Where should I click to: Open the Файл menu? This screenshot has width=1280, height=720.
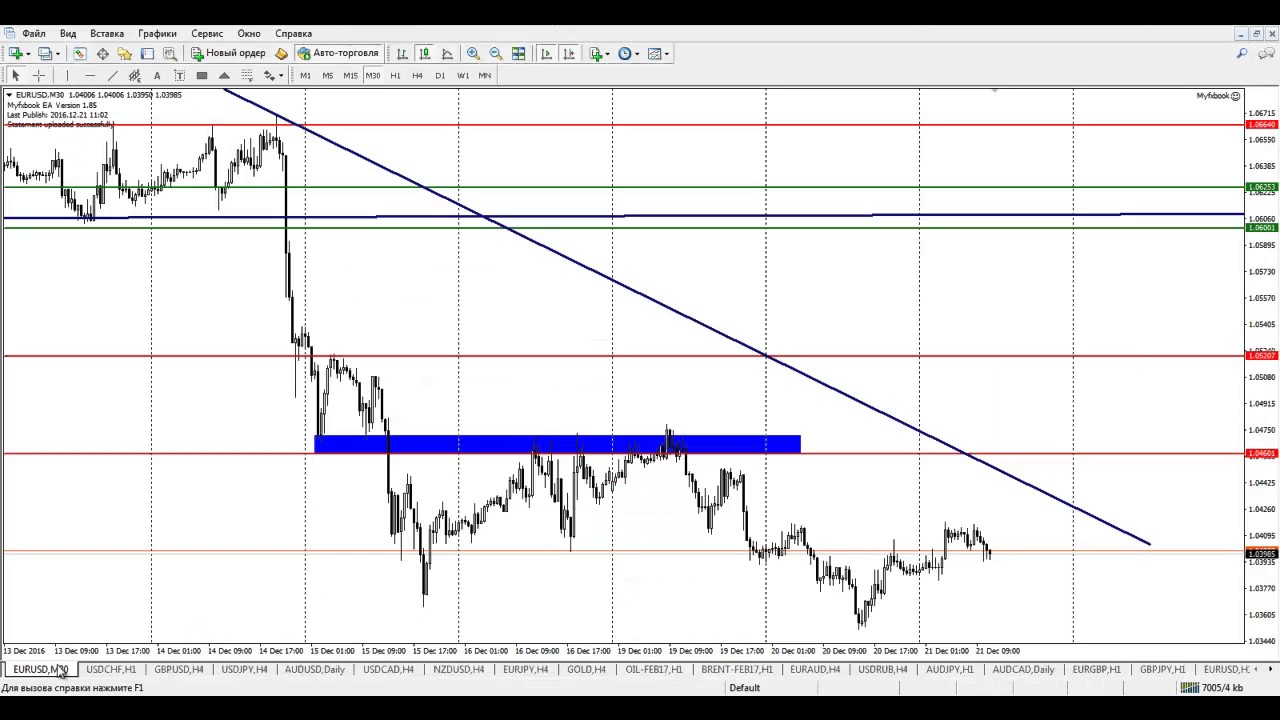34,33
